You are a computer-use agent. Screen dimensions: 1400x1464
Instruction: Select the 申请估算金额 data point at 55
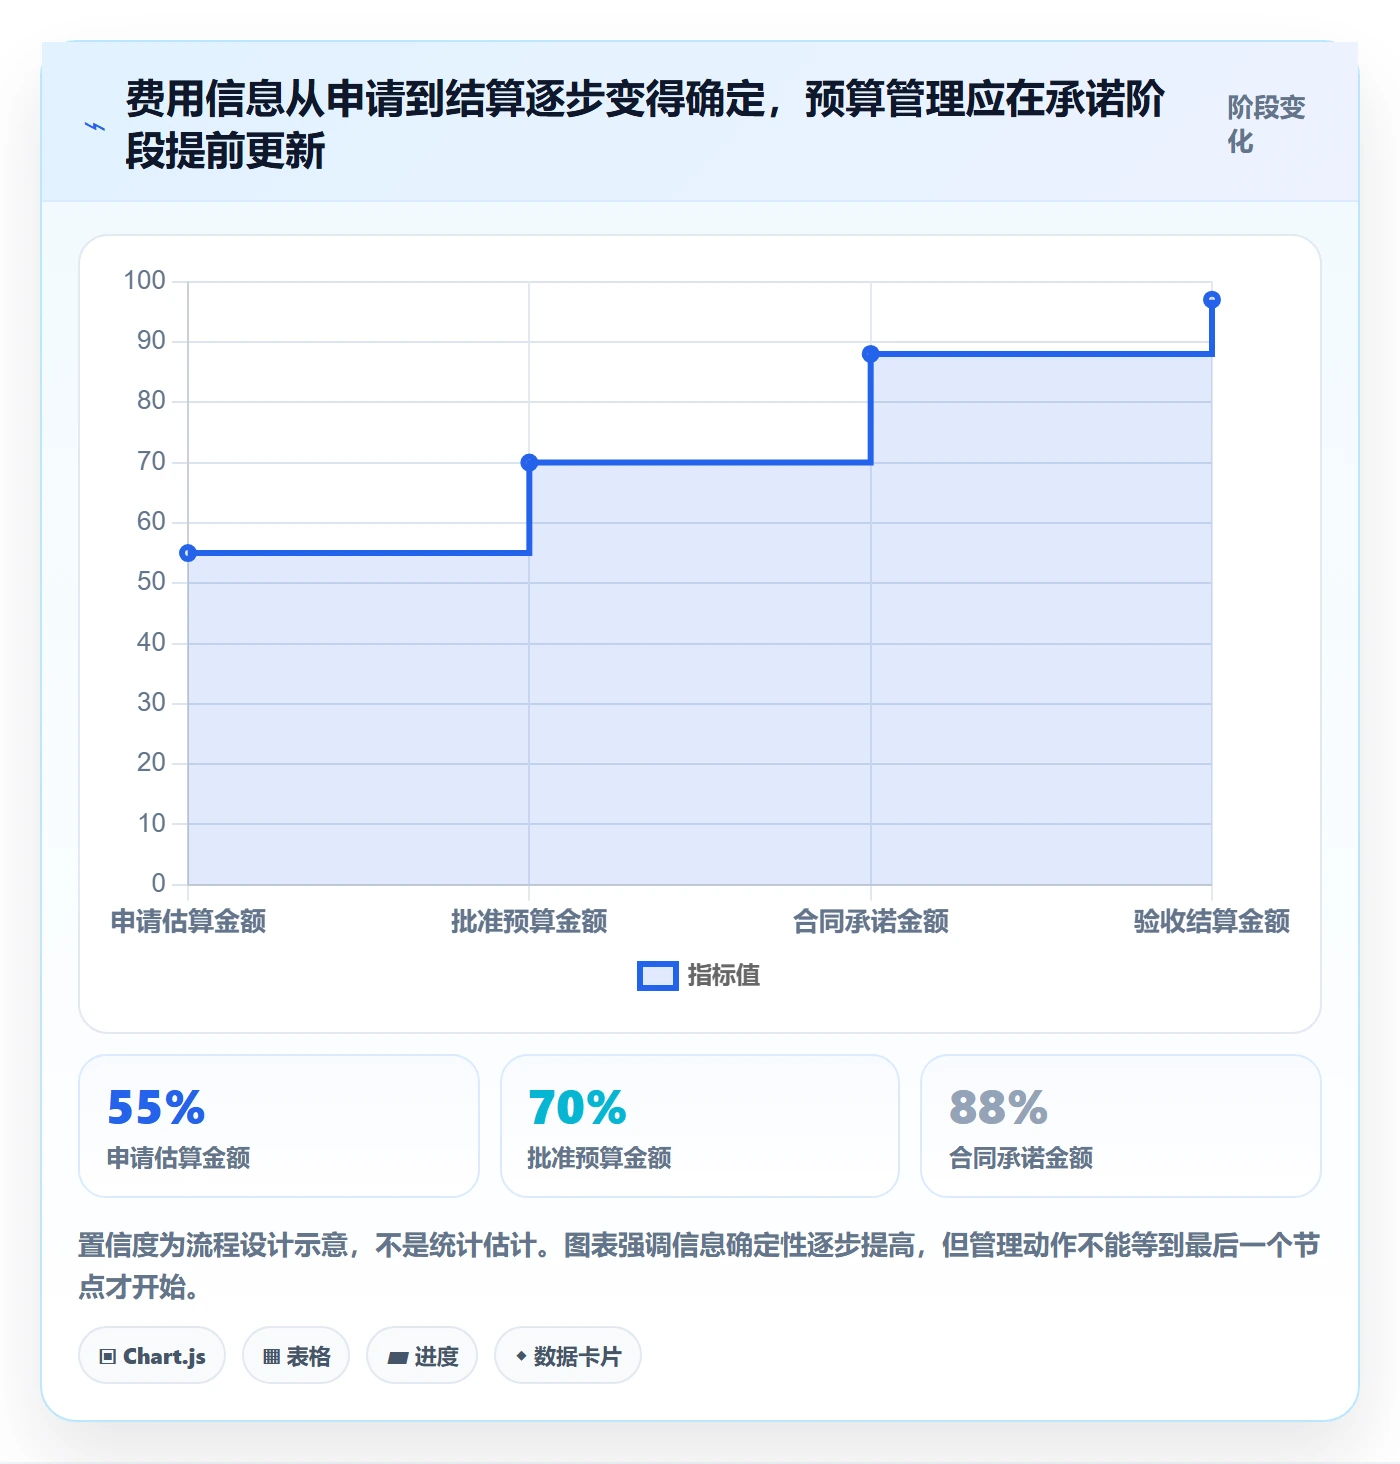(x=188, y=553)
